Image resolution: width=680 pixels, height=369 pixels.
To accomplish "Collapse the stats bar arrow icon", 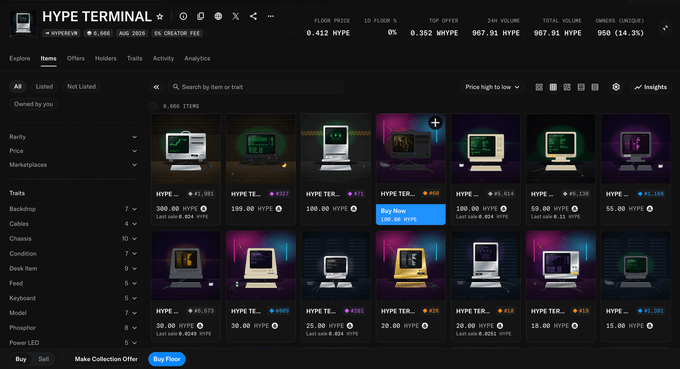I will pos(665,28).
